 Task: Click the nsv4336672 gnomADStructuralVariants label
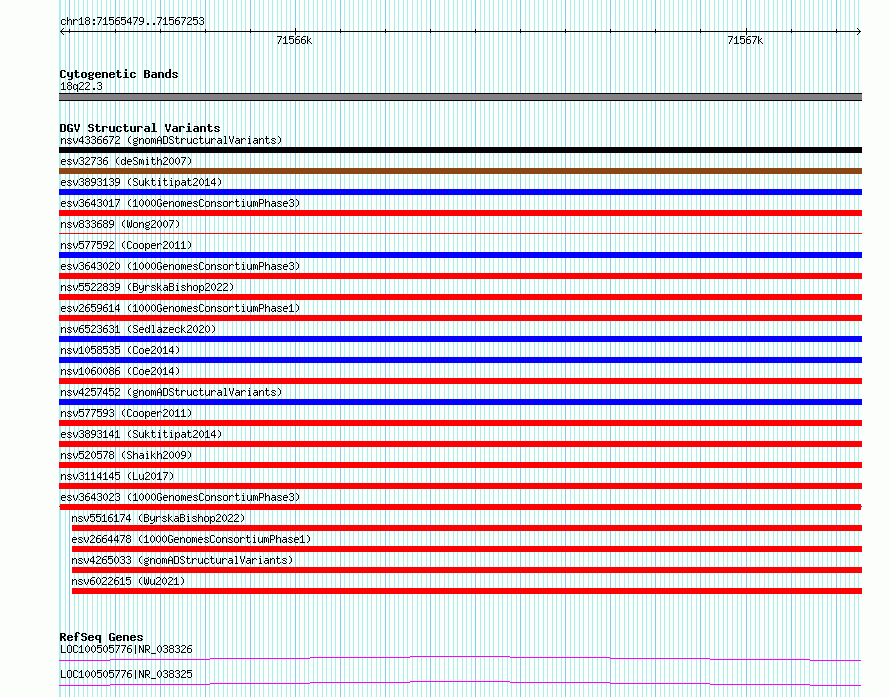171,140
